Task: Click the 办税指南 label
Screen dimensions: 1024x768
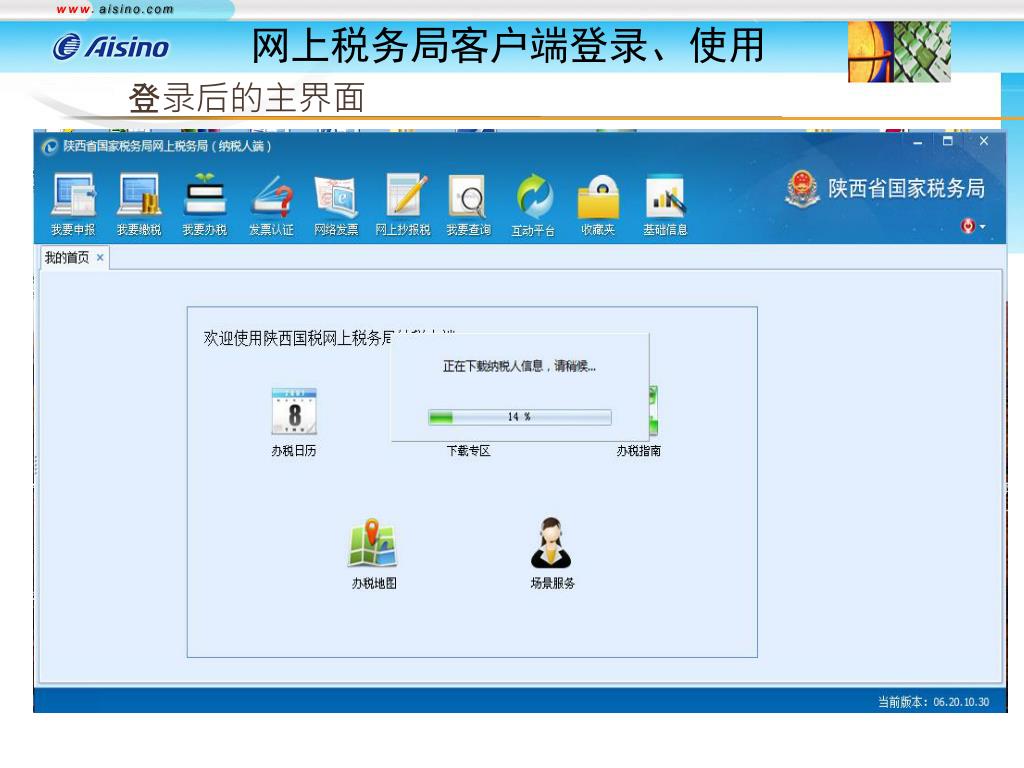Action: point(639,451)
